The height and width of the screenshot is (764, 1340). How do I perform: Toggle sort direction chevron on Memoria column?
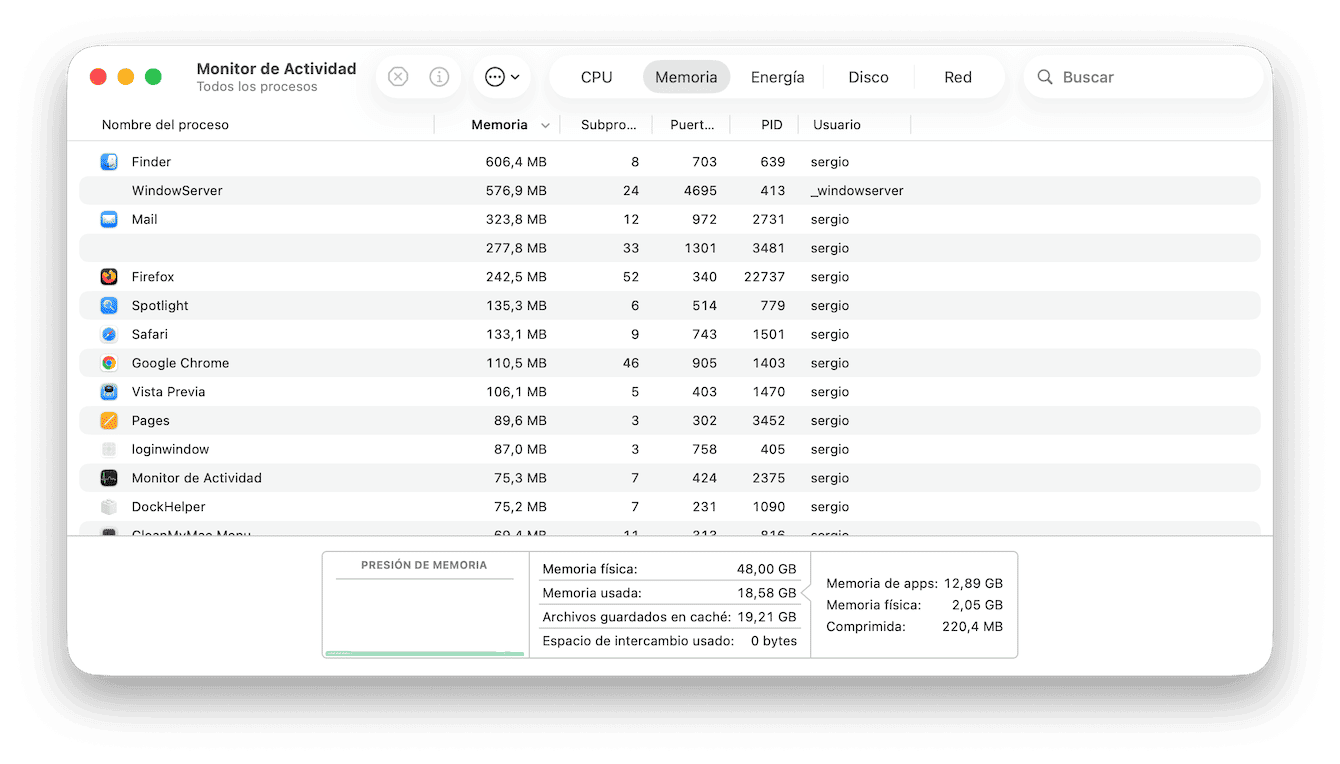545,126
